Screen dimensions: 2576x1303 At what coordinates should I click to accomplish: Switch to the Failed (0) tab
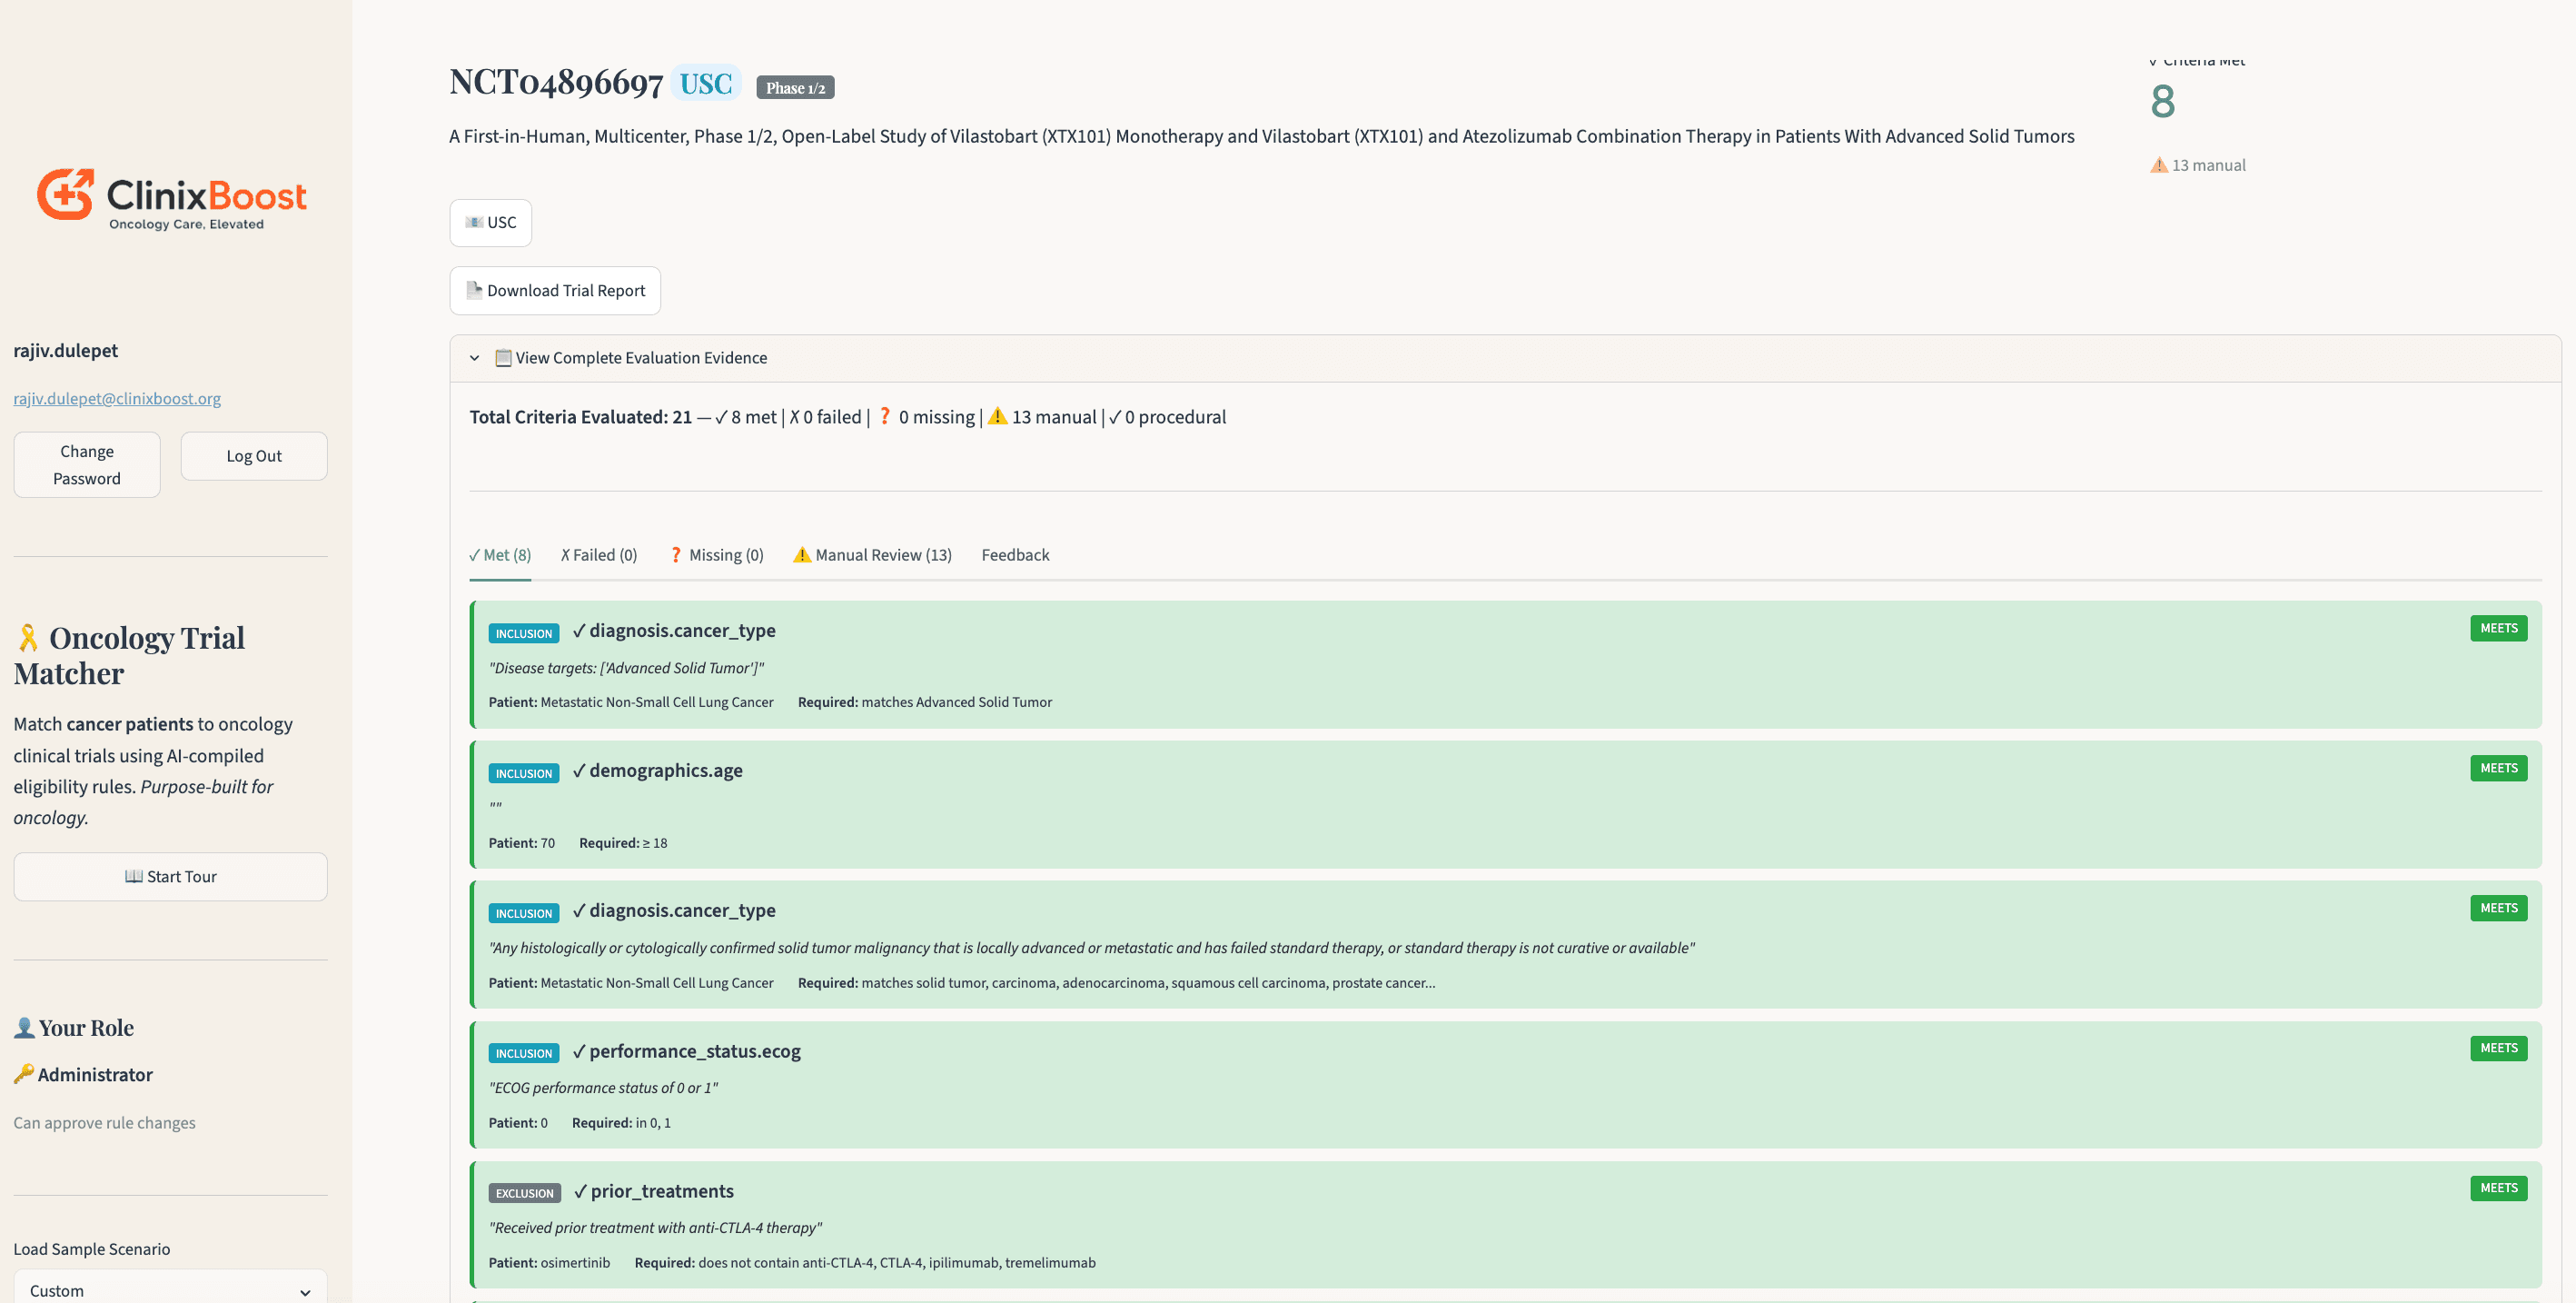[x=599, y=555]
